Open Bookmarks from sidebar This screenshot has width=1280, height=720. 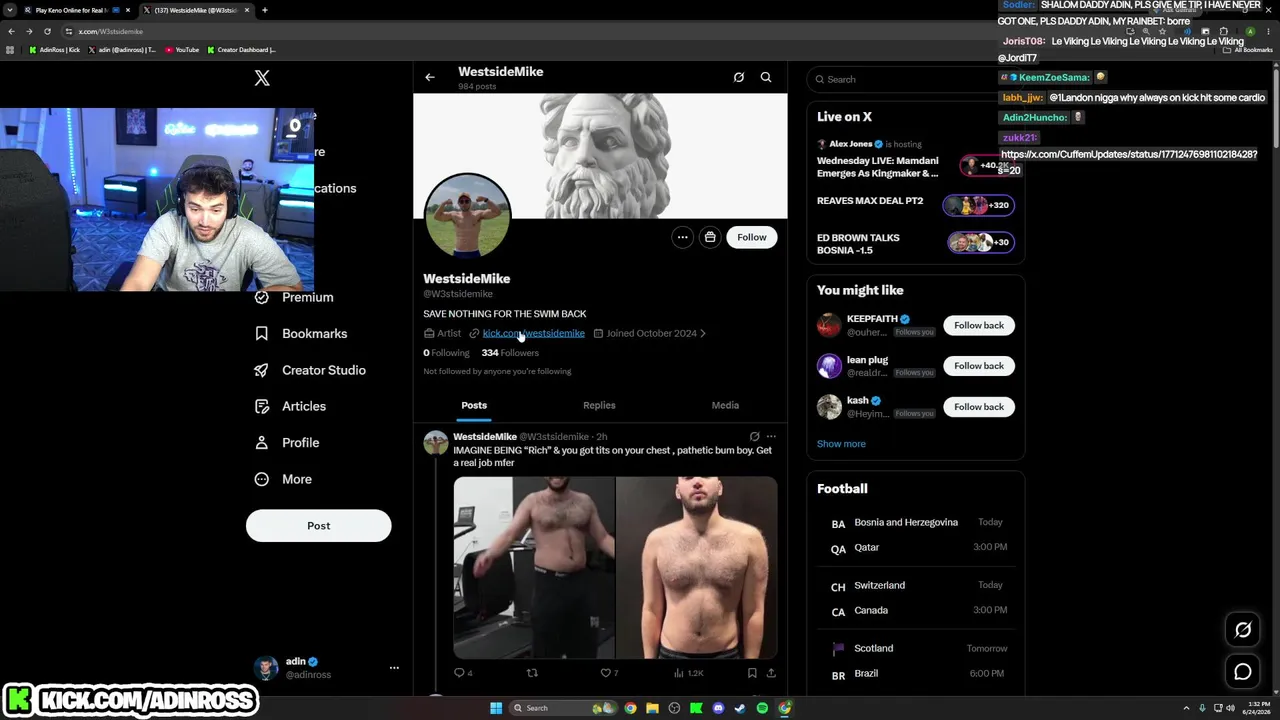point(301,333)
